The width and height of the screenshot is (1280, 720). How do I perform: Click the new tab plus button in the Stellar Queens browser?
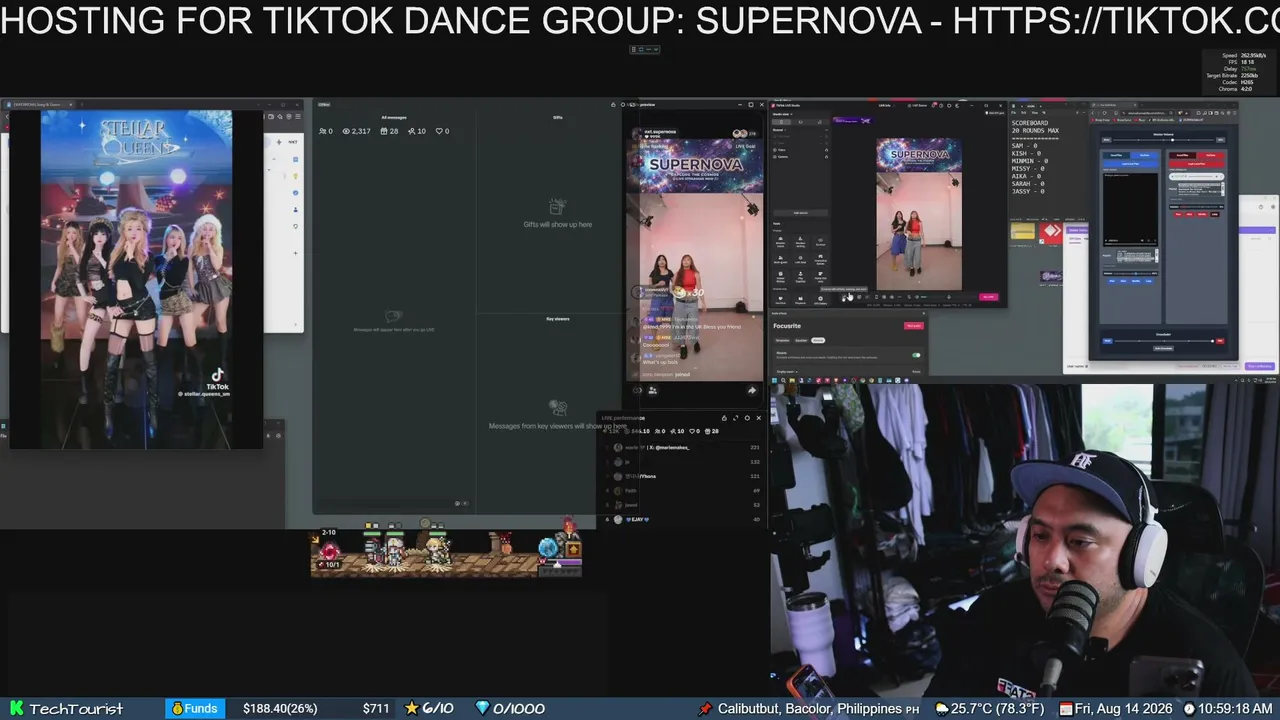tap(82, 104)
